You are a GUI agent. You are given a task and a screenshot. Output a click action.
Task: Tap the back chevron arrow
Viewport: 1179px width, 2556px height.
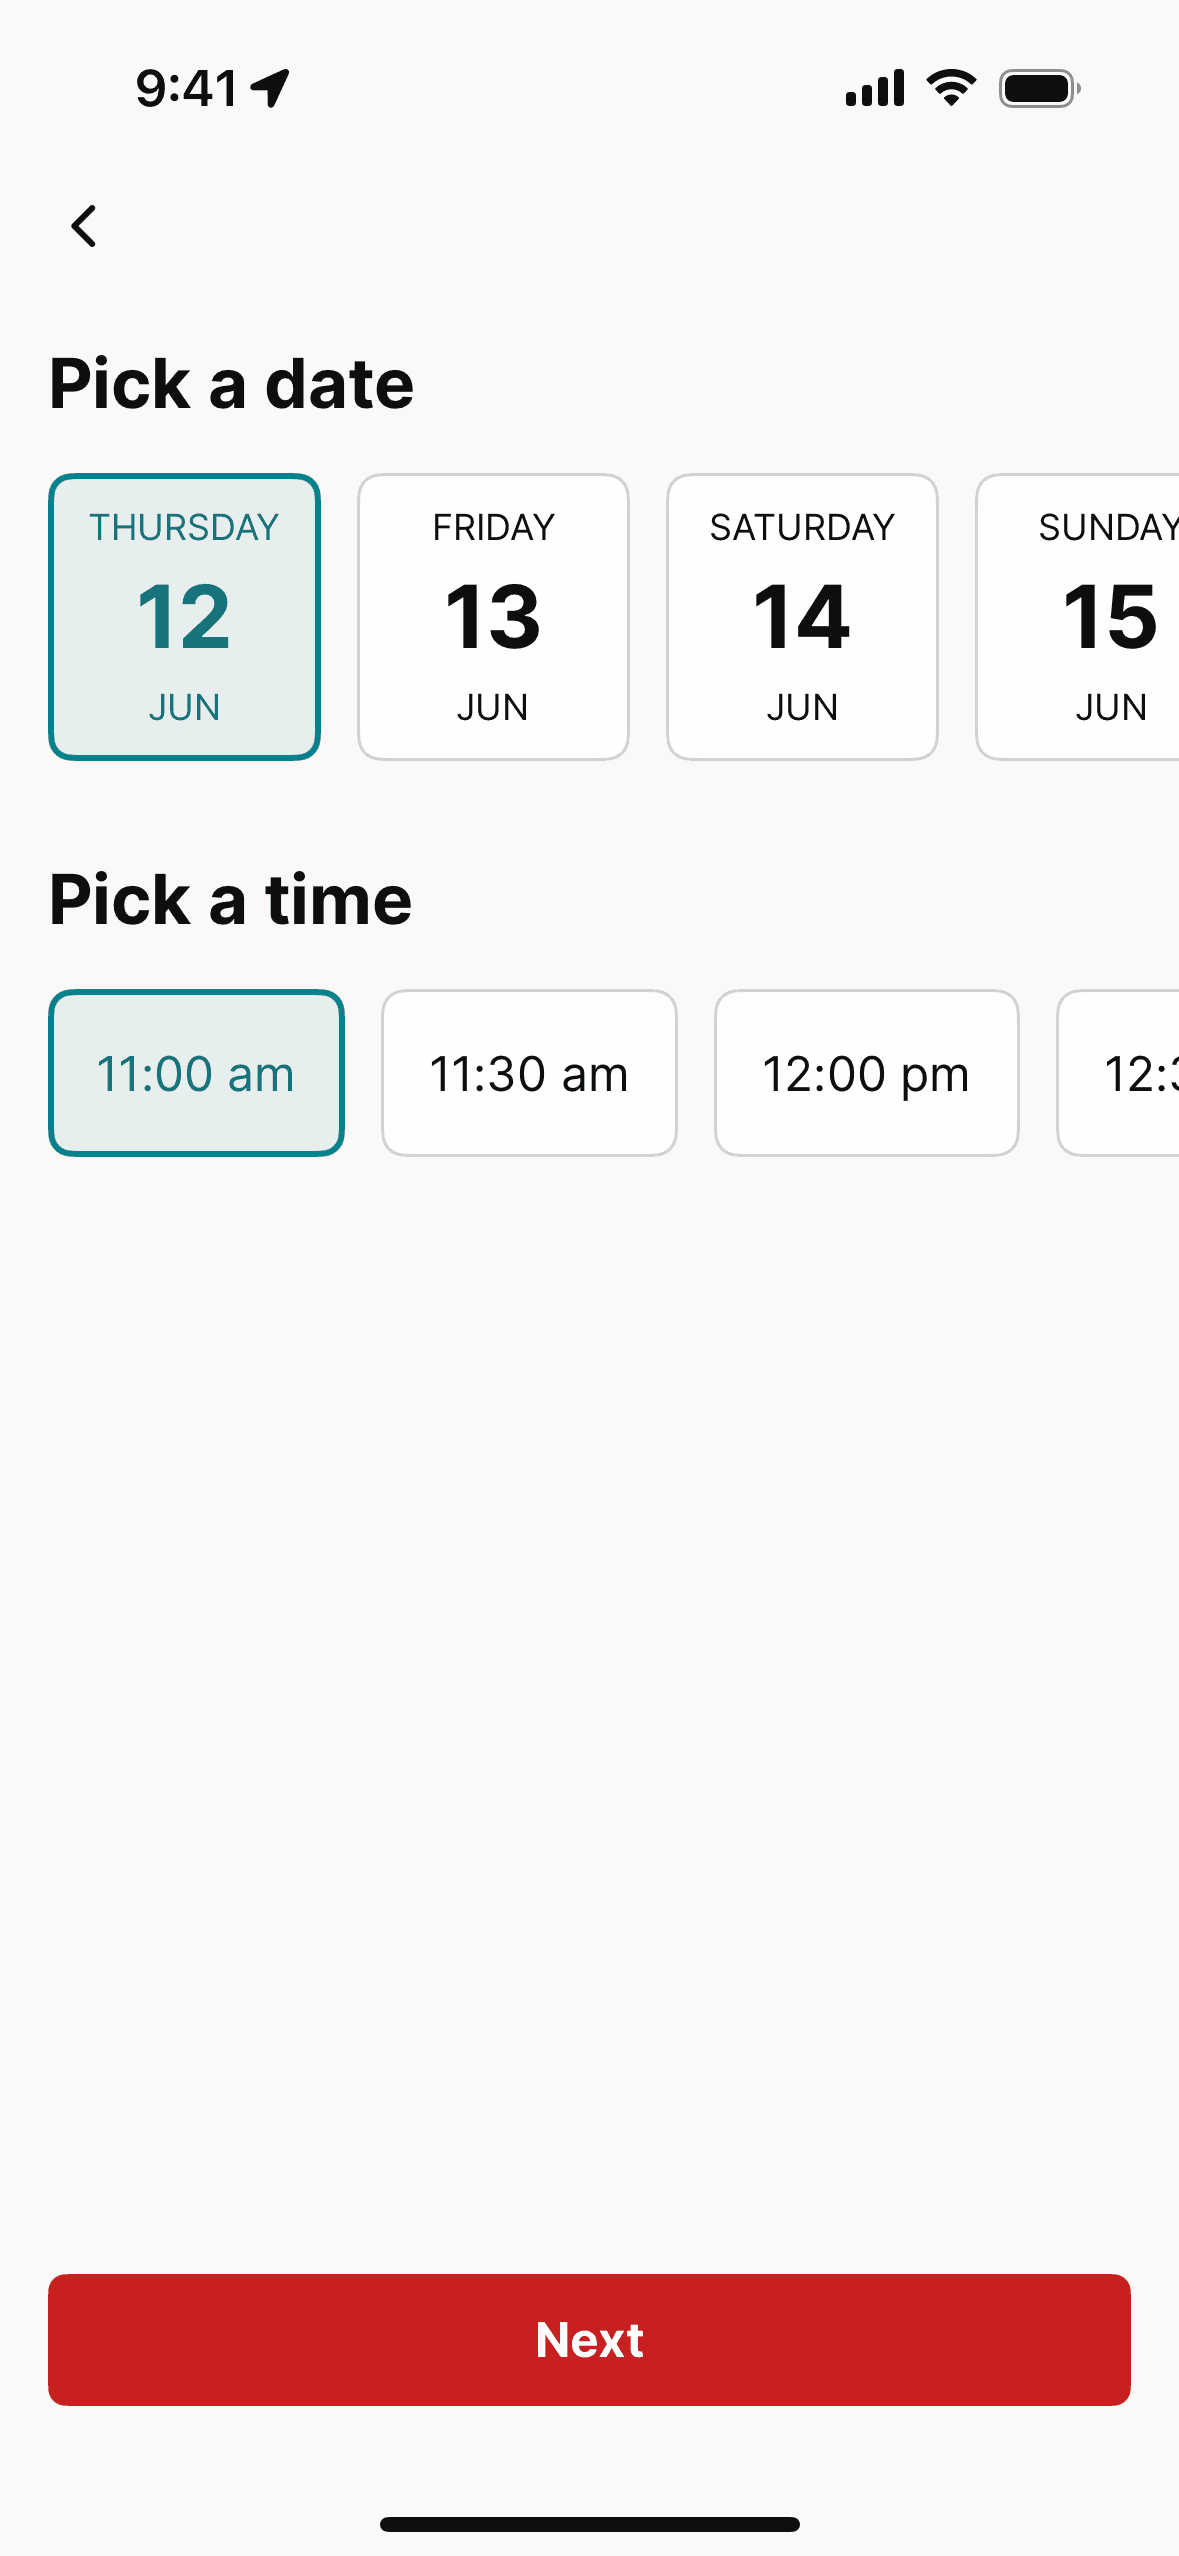tap(85, 226)
